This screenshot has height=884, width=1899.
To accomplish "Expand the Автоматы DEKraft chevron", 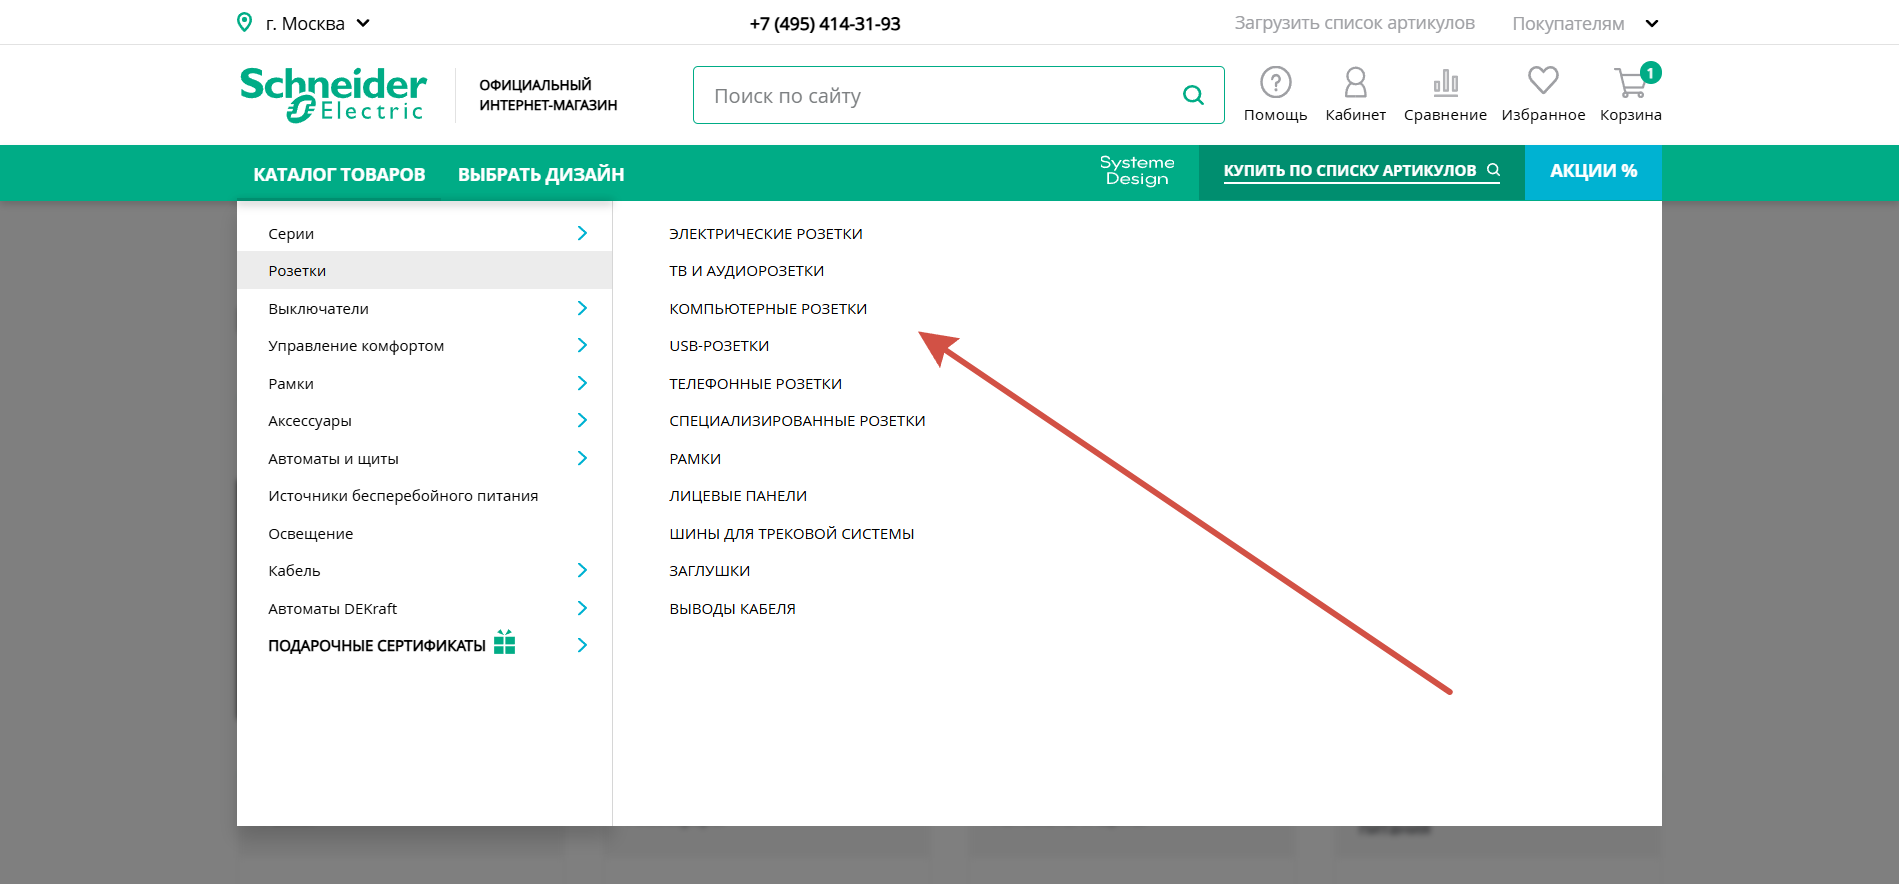I will [582, 608].
